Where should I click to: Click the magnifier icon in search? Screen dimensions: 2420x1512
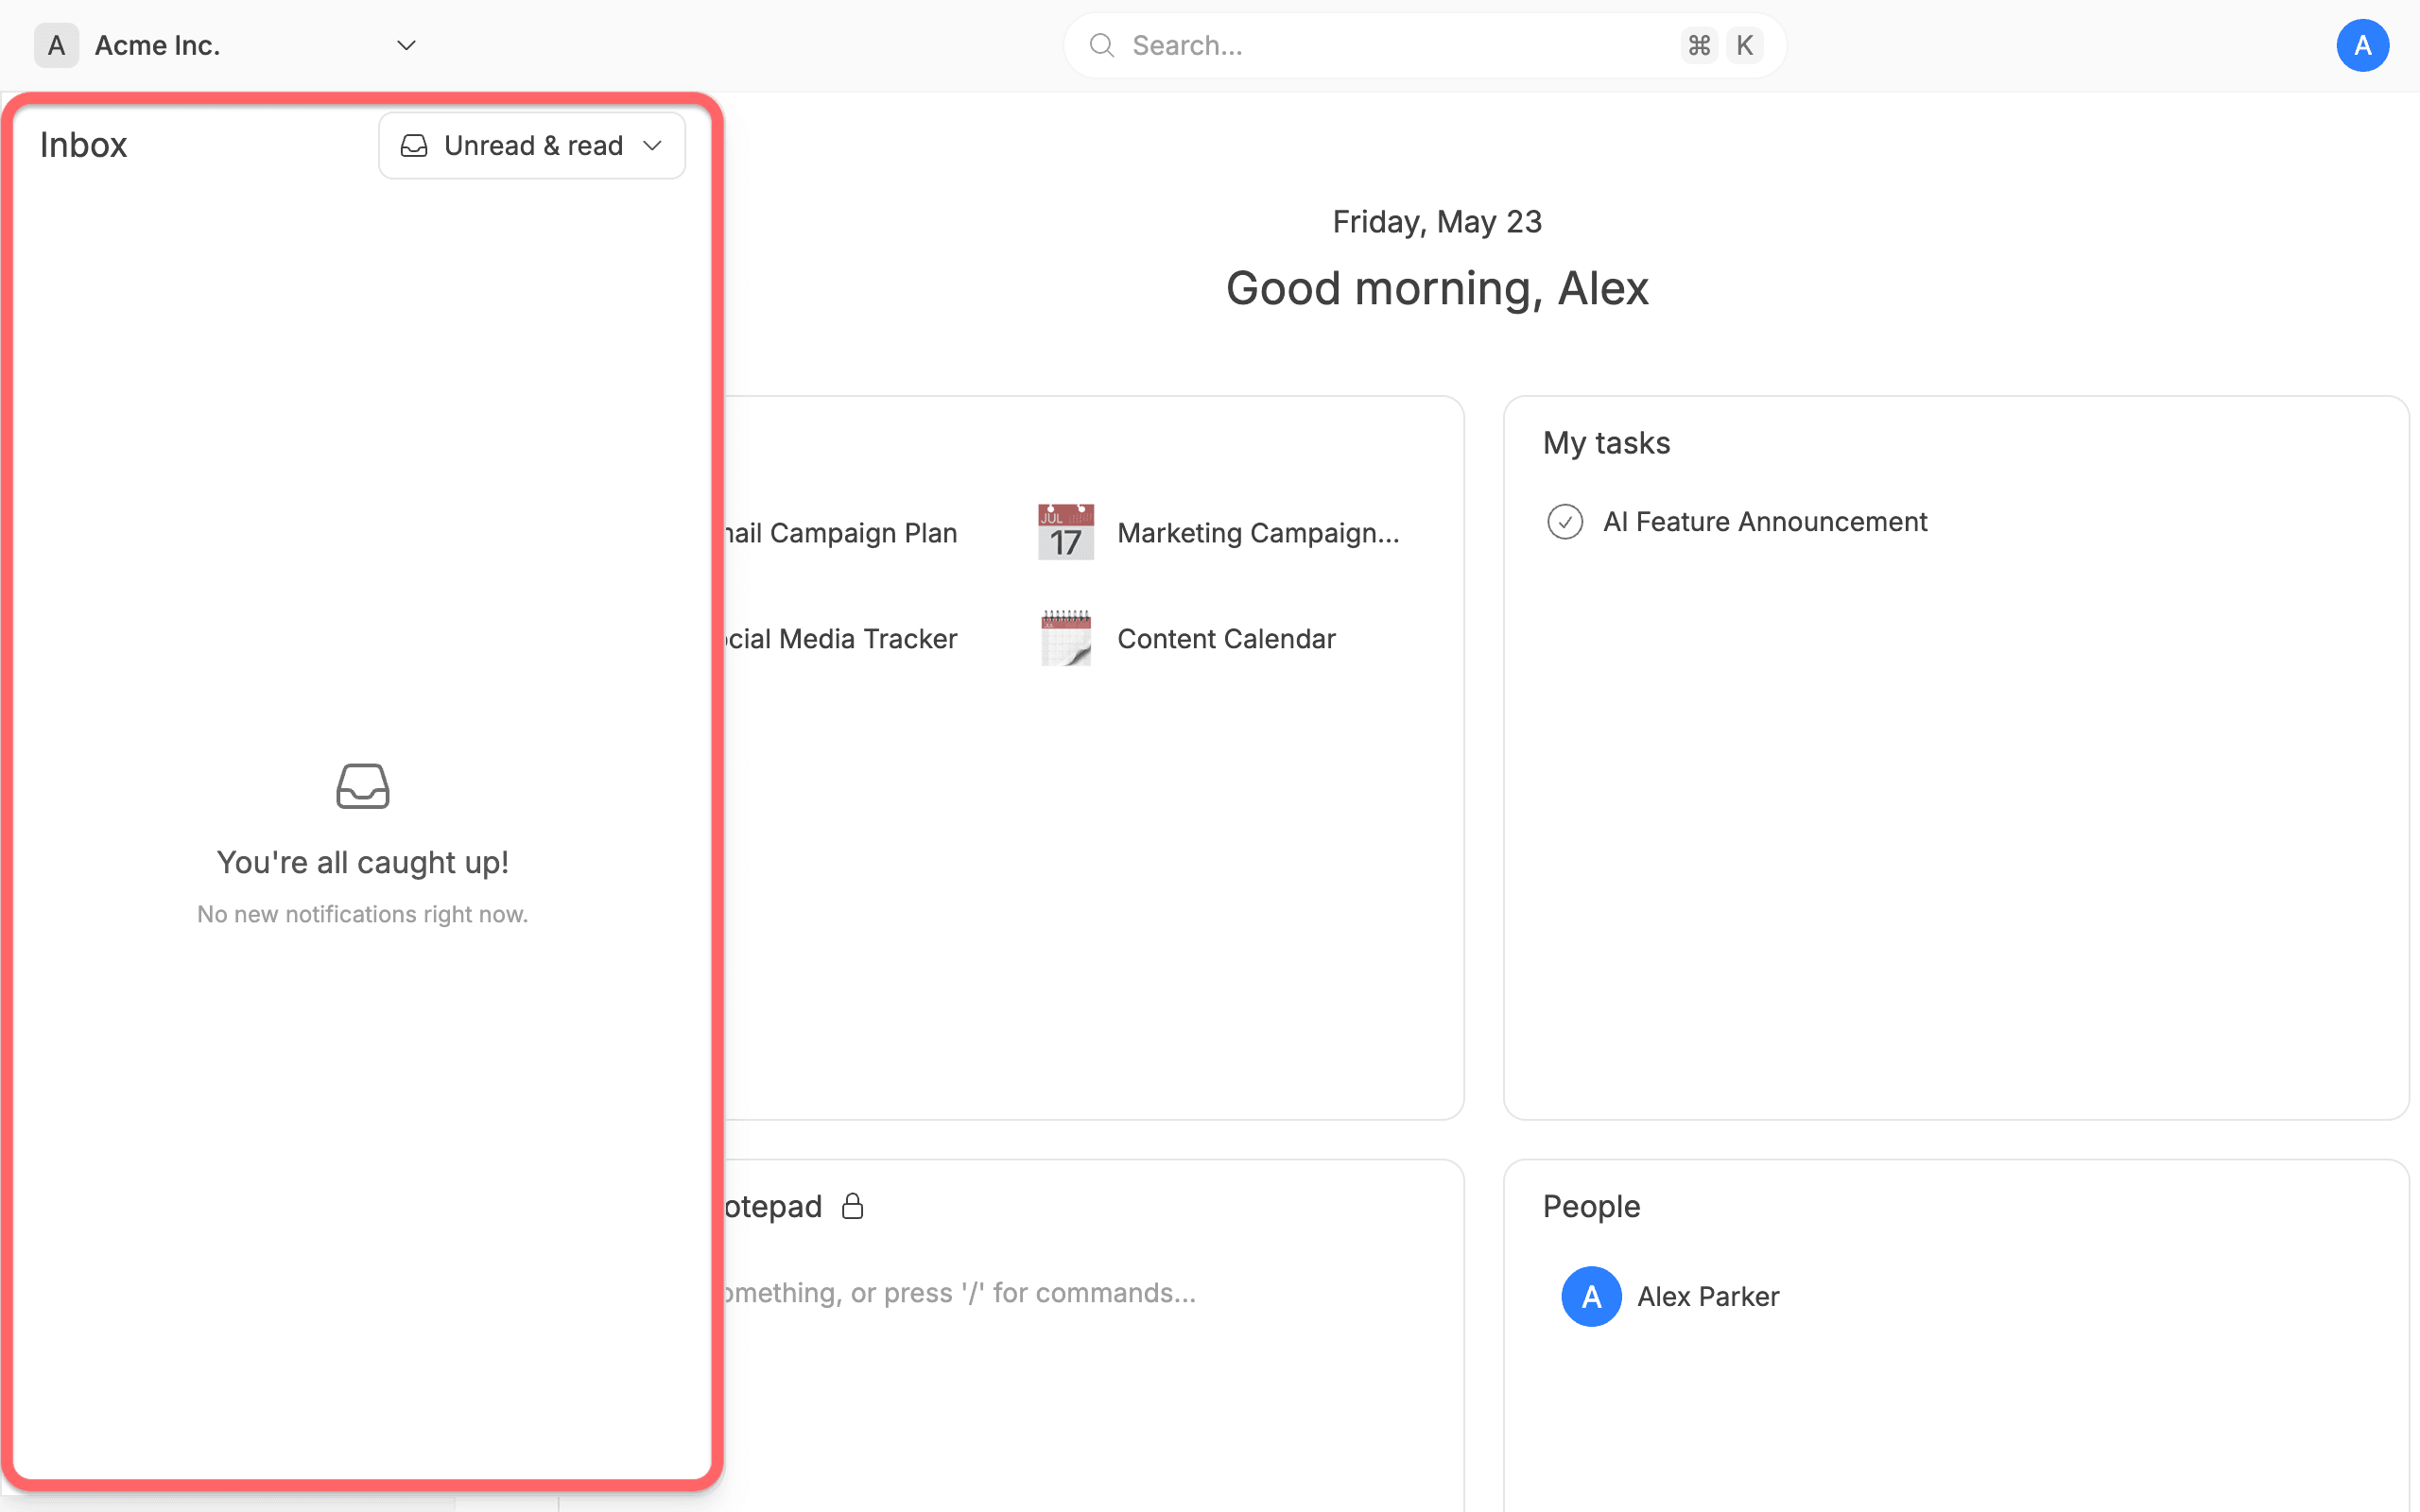tap(1101, 46)
